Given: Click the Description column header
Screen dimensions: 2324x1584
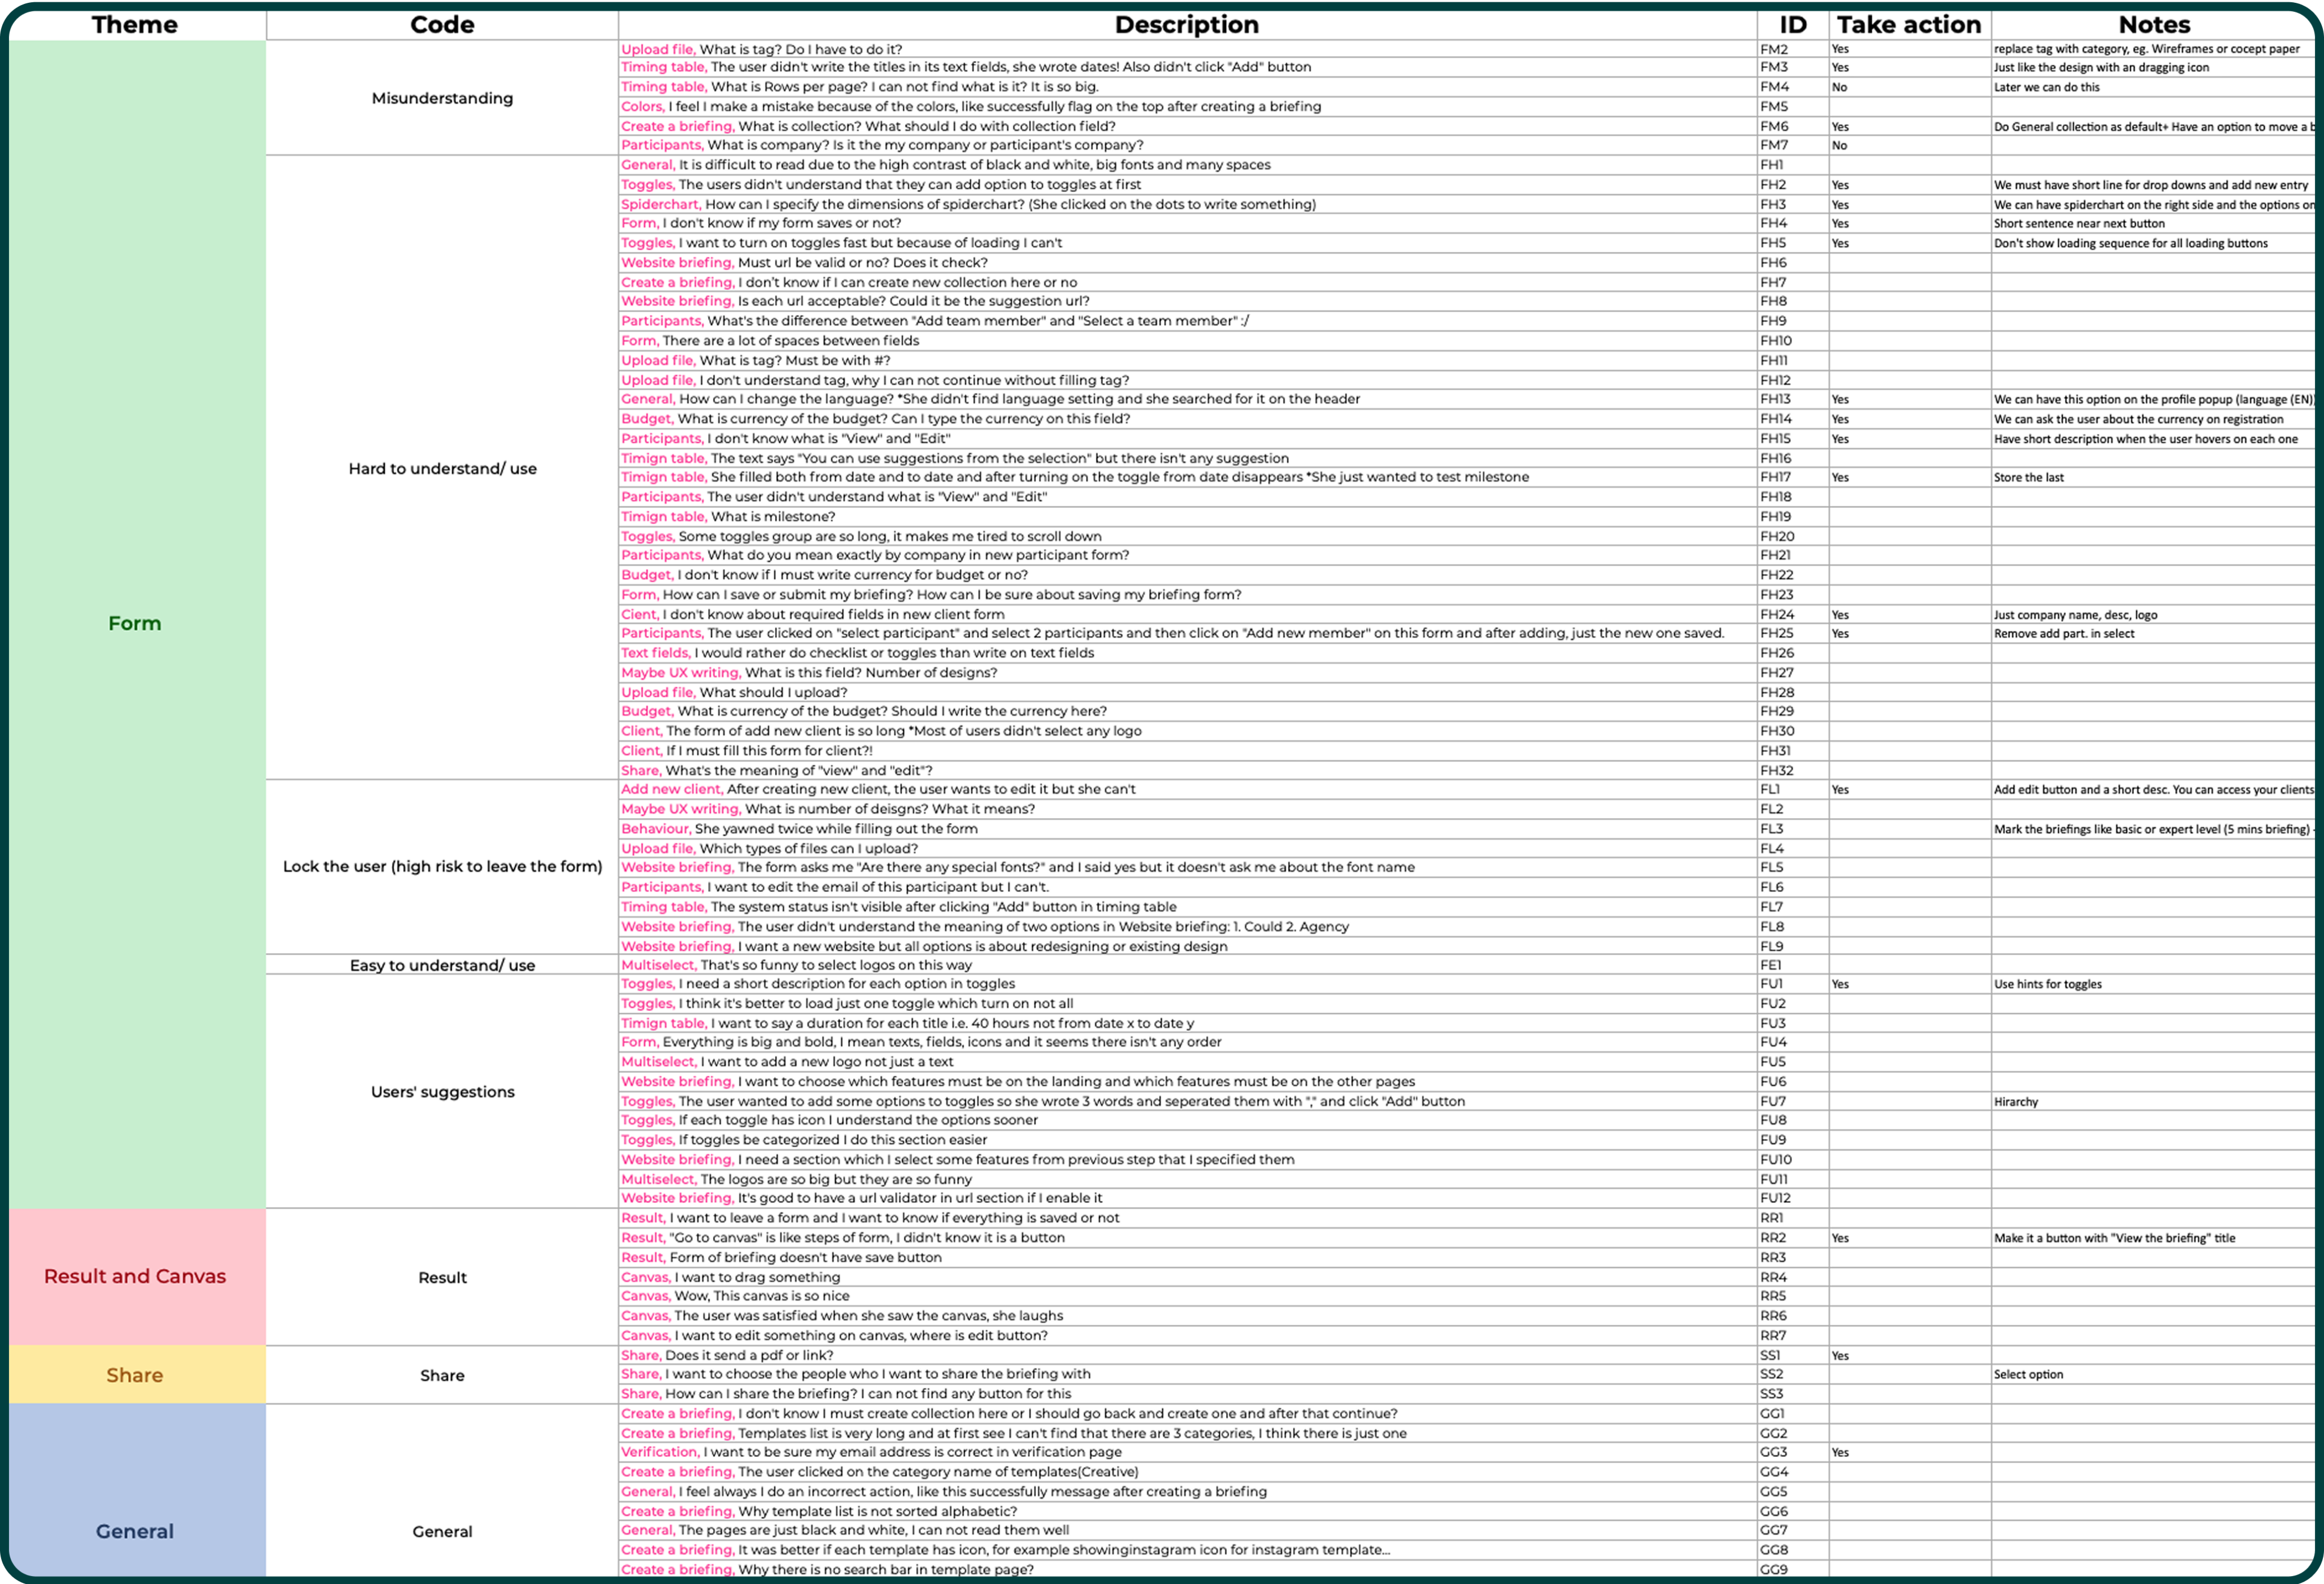Looking at the screenshot, I should coord(1186,24).
